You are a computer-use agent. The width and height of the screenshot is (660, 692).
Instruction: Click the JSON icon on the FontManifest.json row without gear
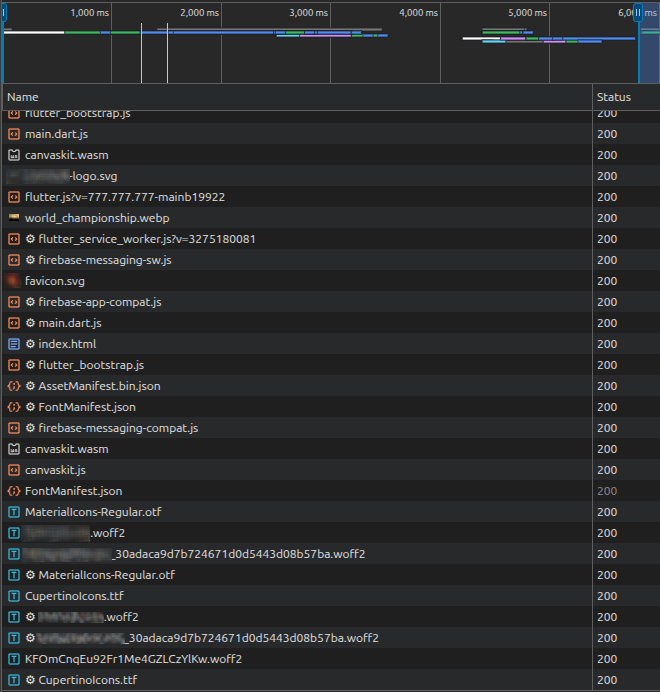14,491
